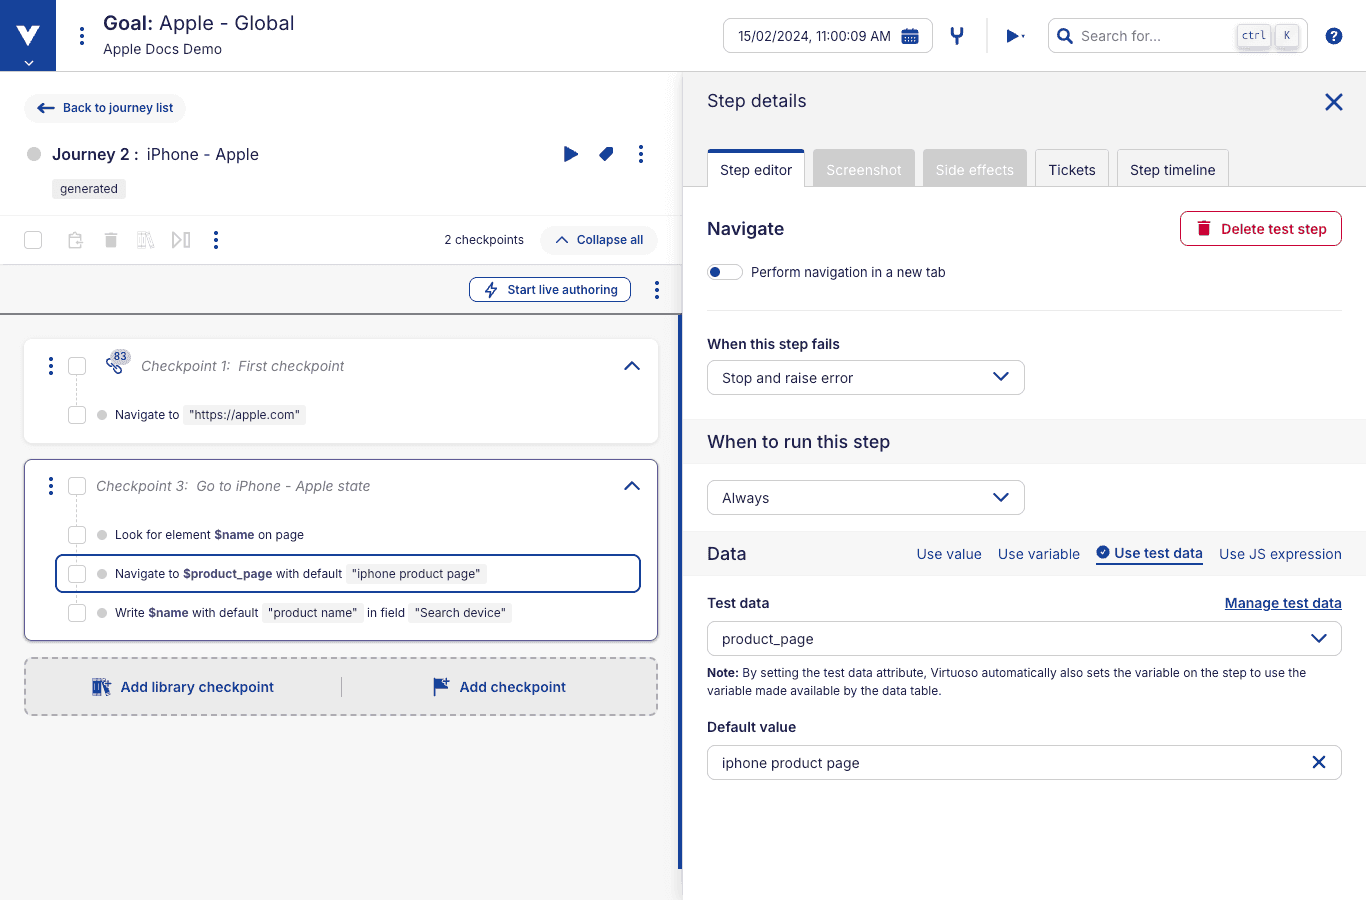
Task: Click the Manage test data link
Action: pyautogui.click(x=1283, y=603)
